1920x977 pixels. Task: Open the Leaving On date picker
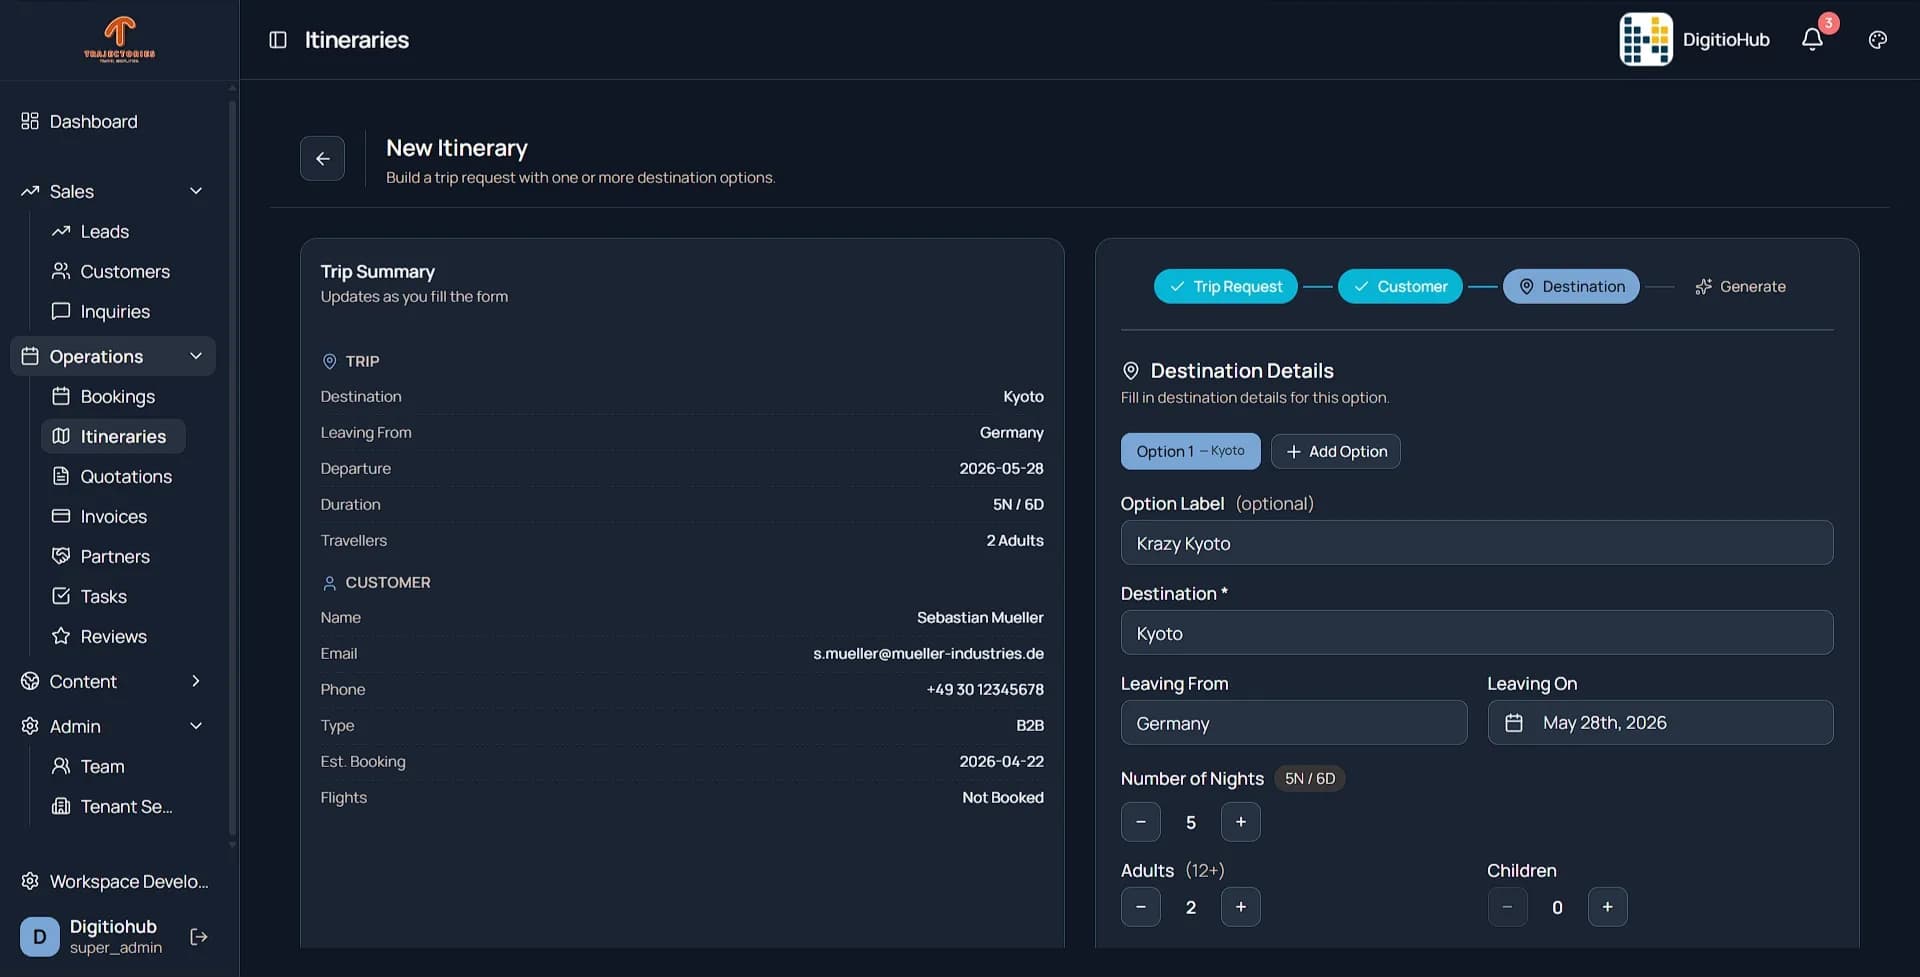[1660, 722]
